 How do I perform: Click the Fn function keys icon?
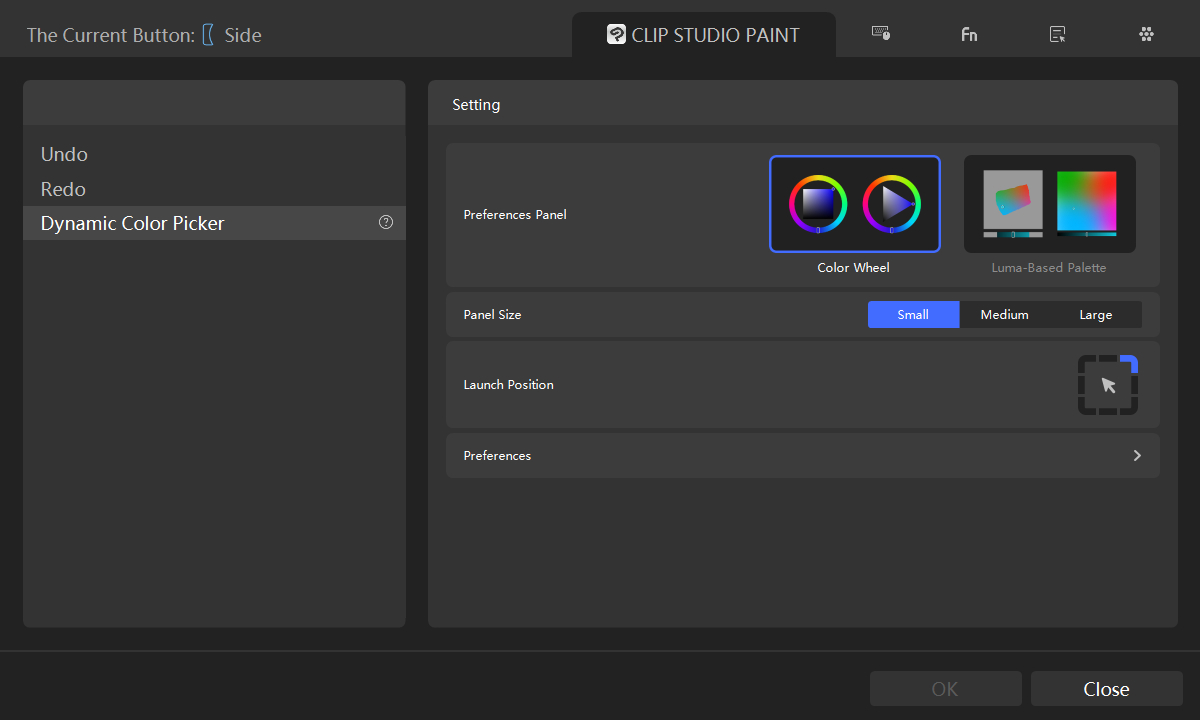point(968,33)
